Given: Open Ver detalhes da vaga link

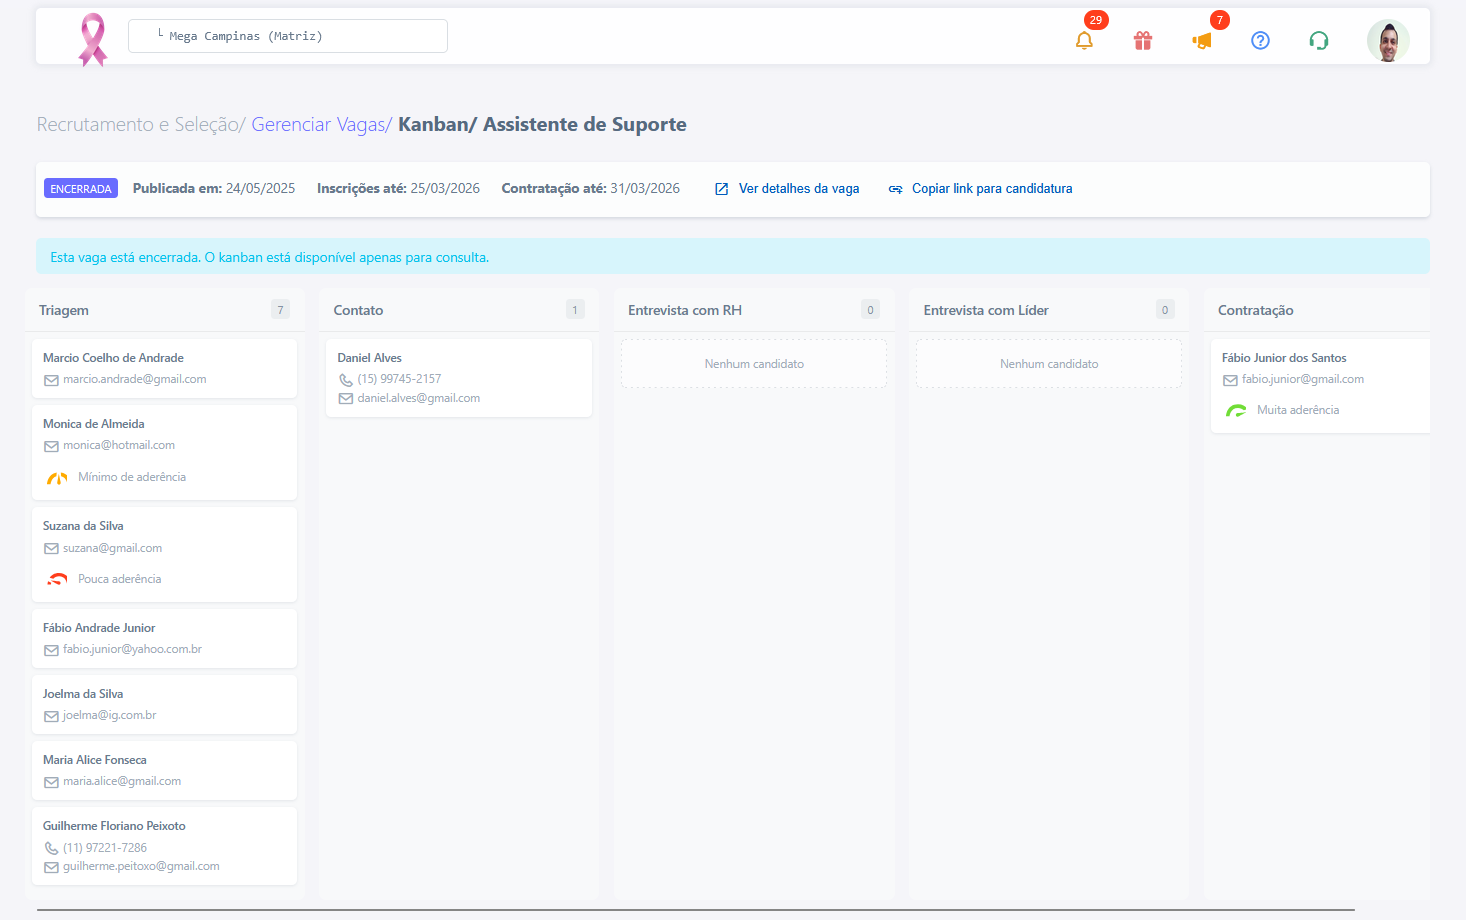Looking at the screenshot, I should tap(799, 189).
